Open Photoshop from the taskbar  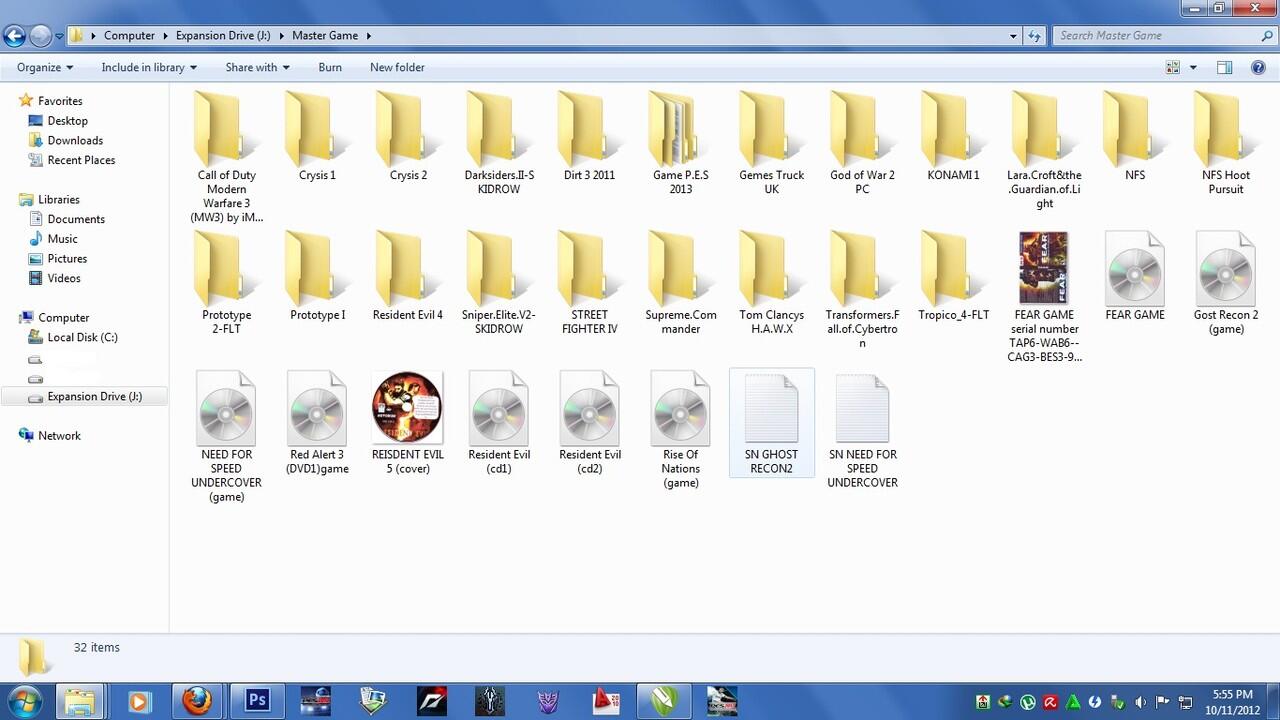point(257,701)
